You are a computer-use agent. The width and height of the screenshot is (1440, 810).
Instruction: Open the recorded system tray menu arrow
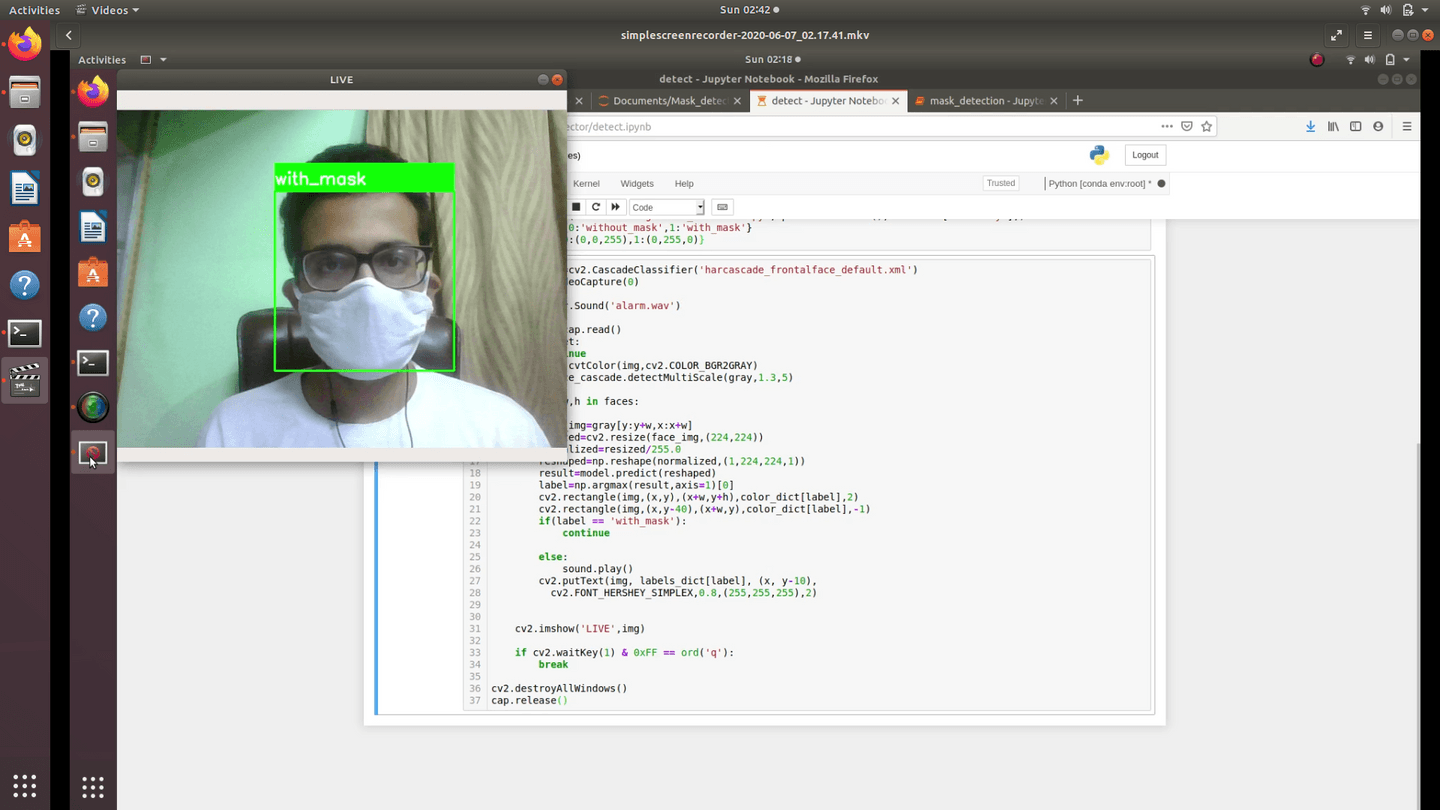pyautogui.click(x=1406, y=60)
